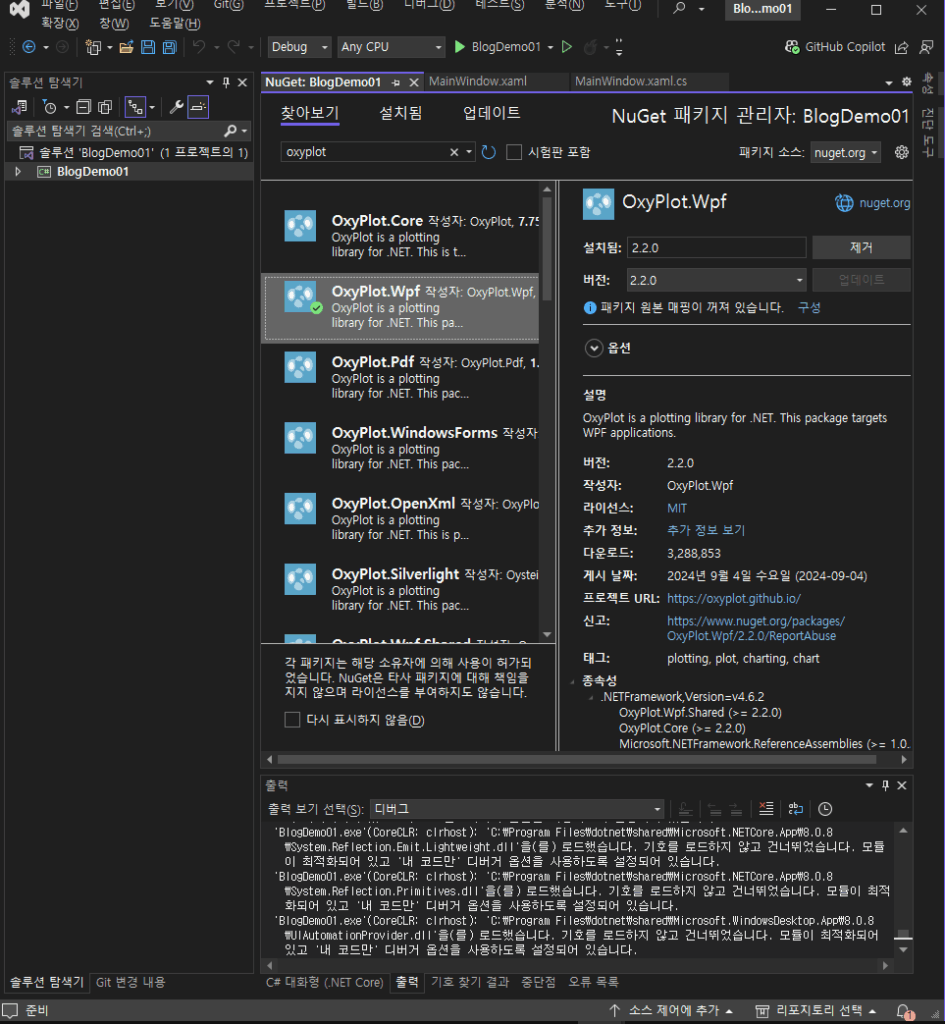Click the Preview Selected Items icon
The height and width of the screenshot is (1024, 945).
pyautogui.click(x=198, y=106)
